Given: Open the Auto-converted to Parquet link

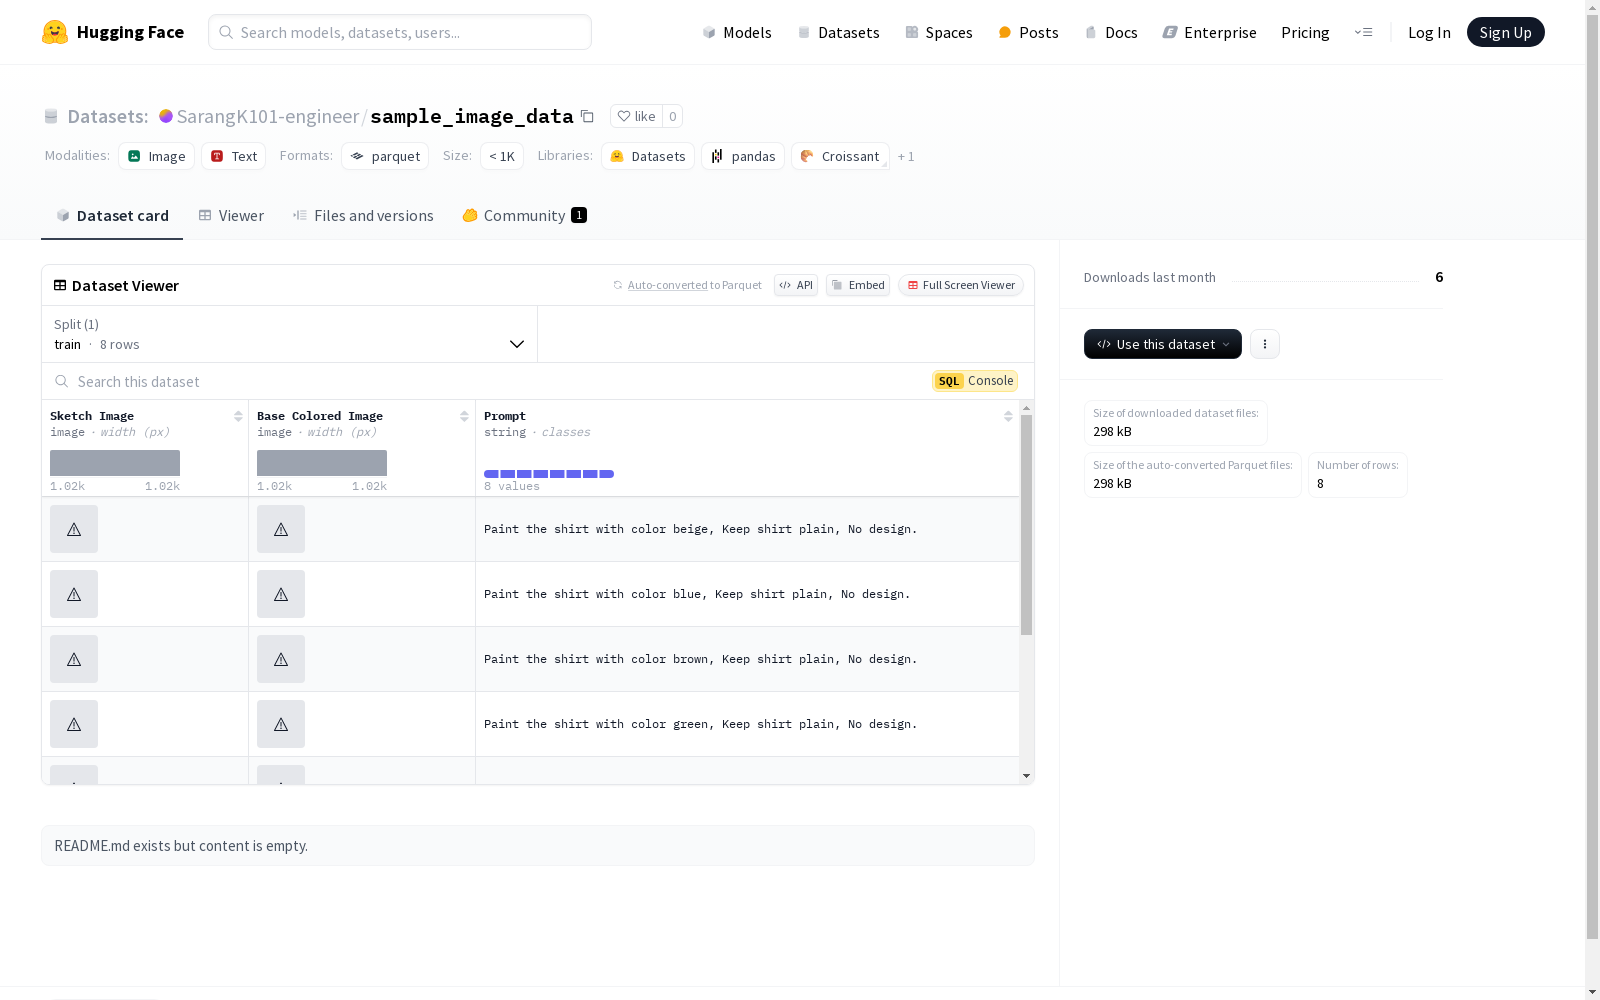Looking at the screenshot, I should coord(668,285).
